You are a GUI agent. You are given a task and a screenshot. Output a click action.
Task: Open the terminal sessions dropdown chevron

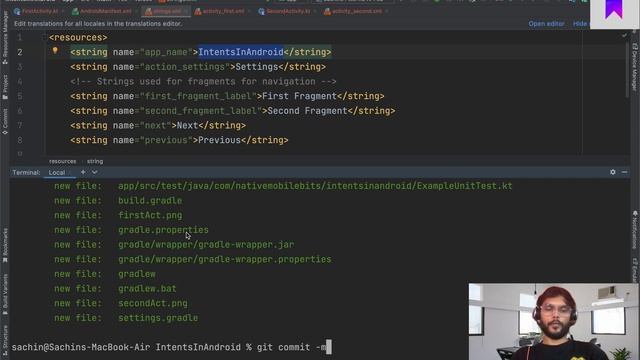click(x=95, y=172)
